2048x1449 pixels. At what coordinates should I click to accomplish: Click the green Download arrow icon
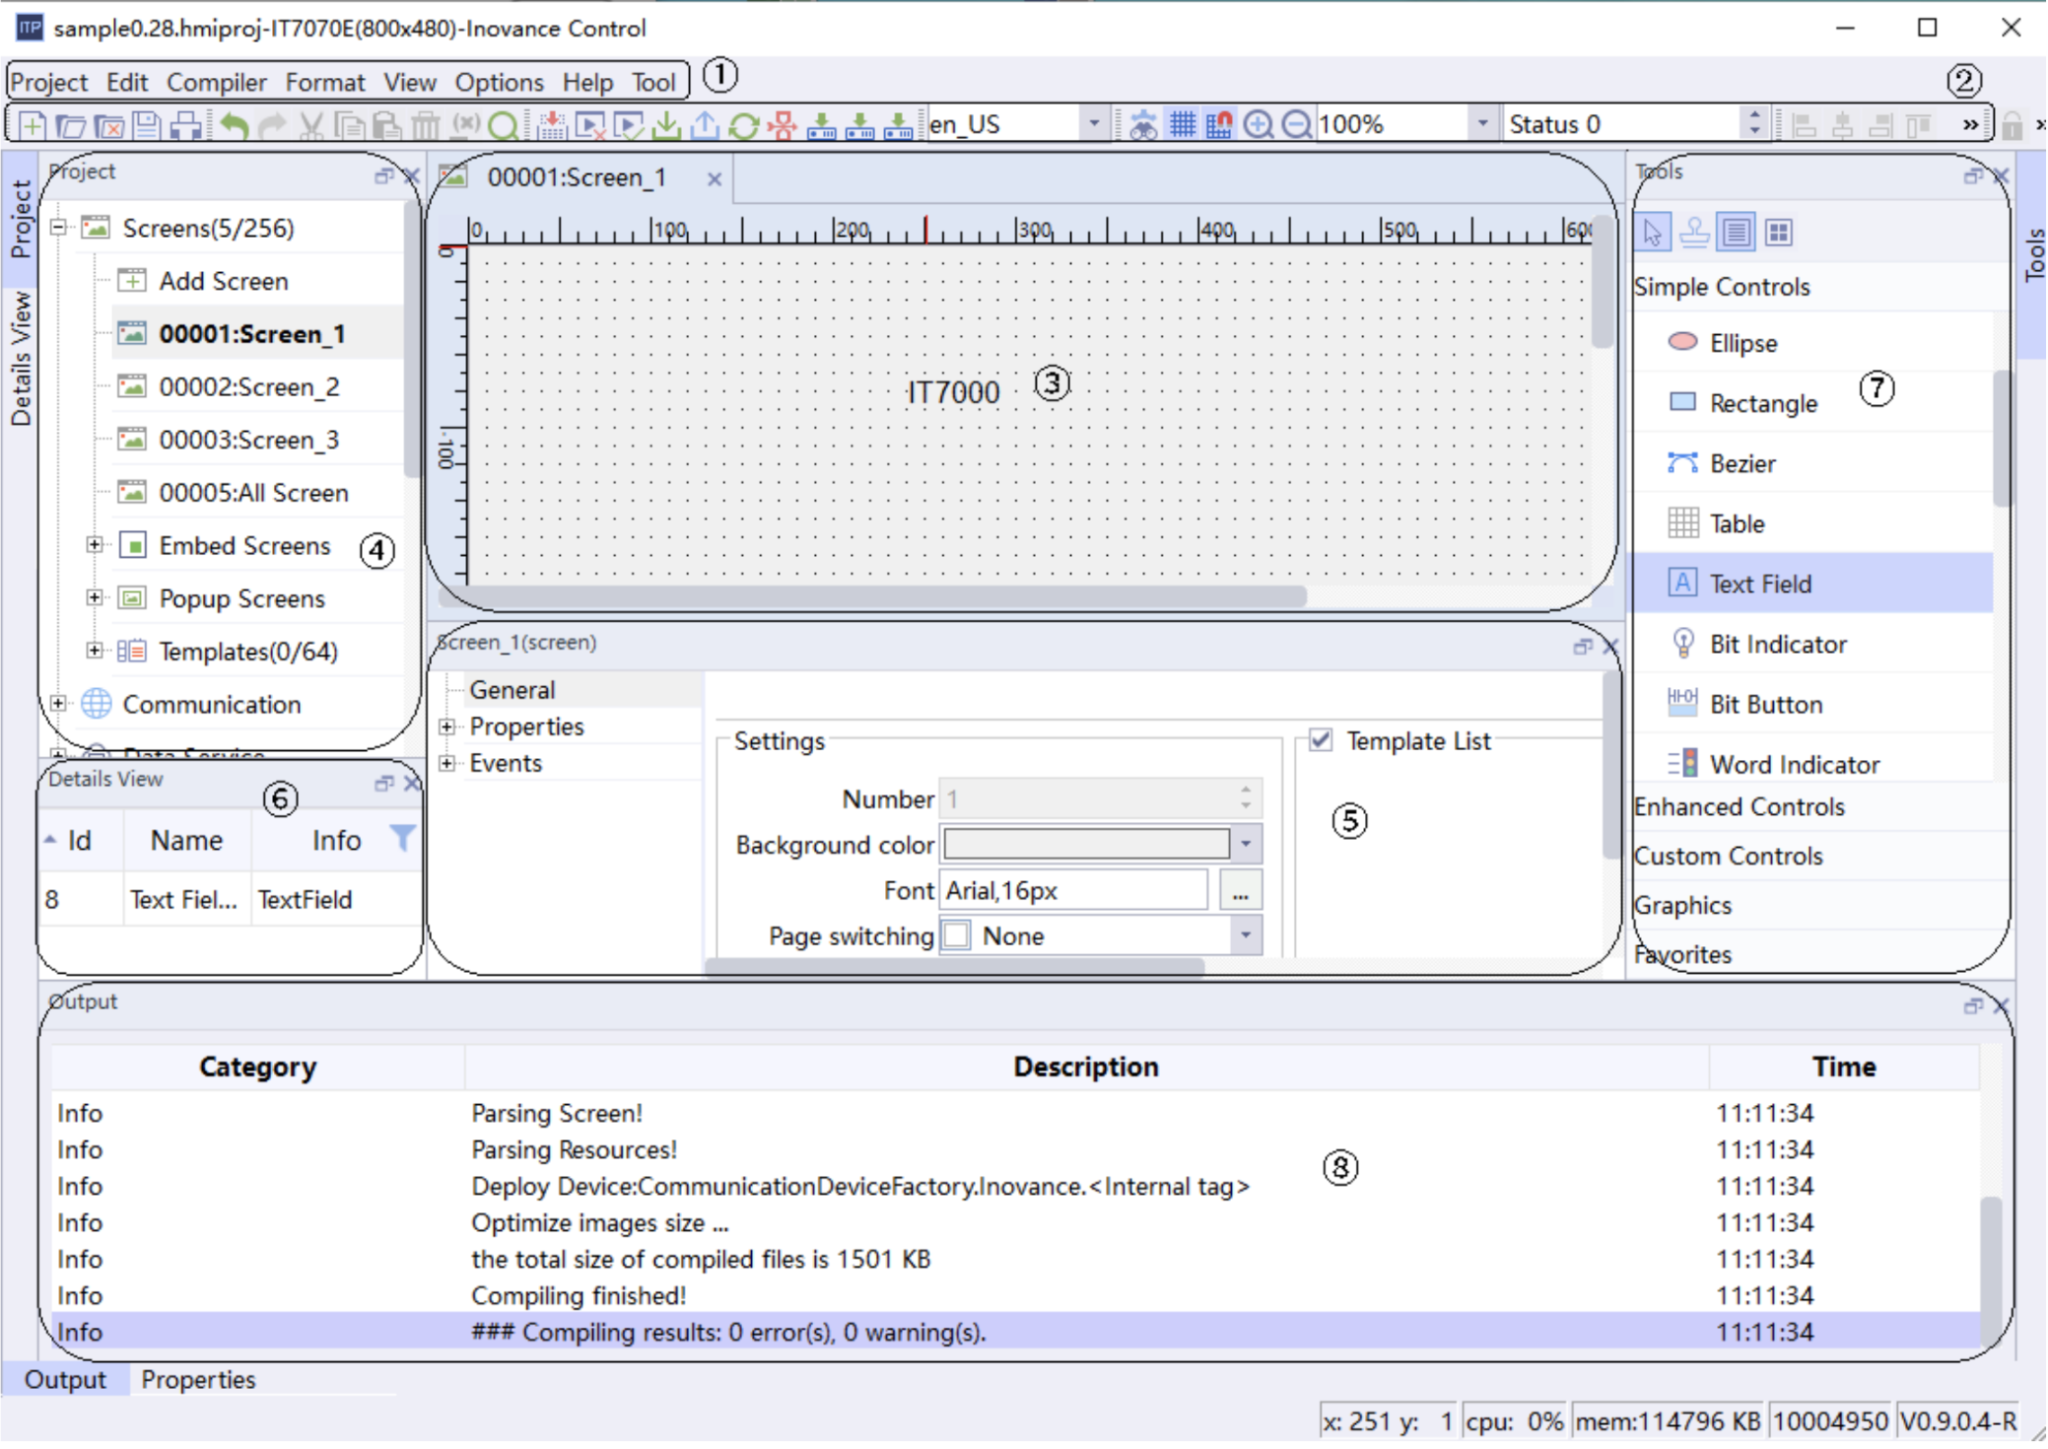tap(666, 125)
